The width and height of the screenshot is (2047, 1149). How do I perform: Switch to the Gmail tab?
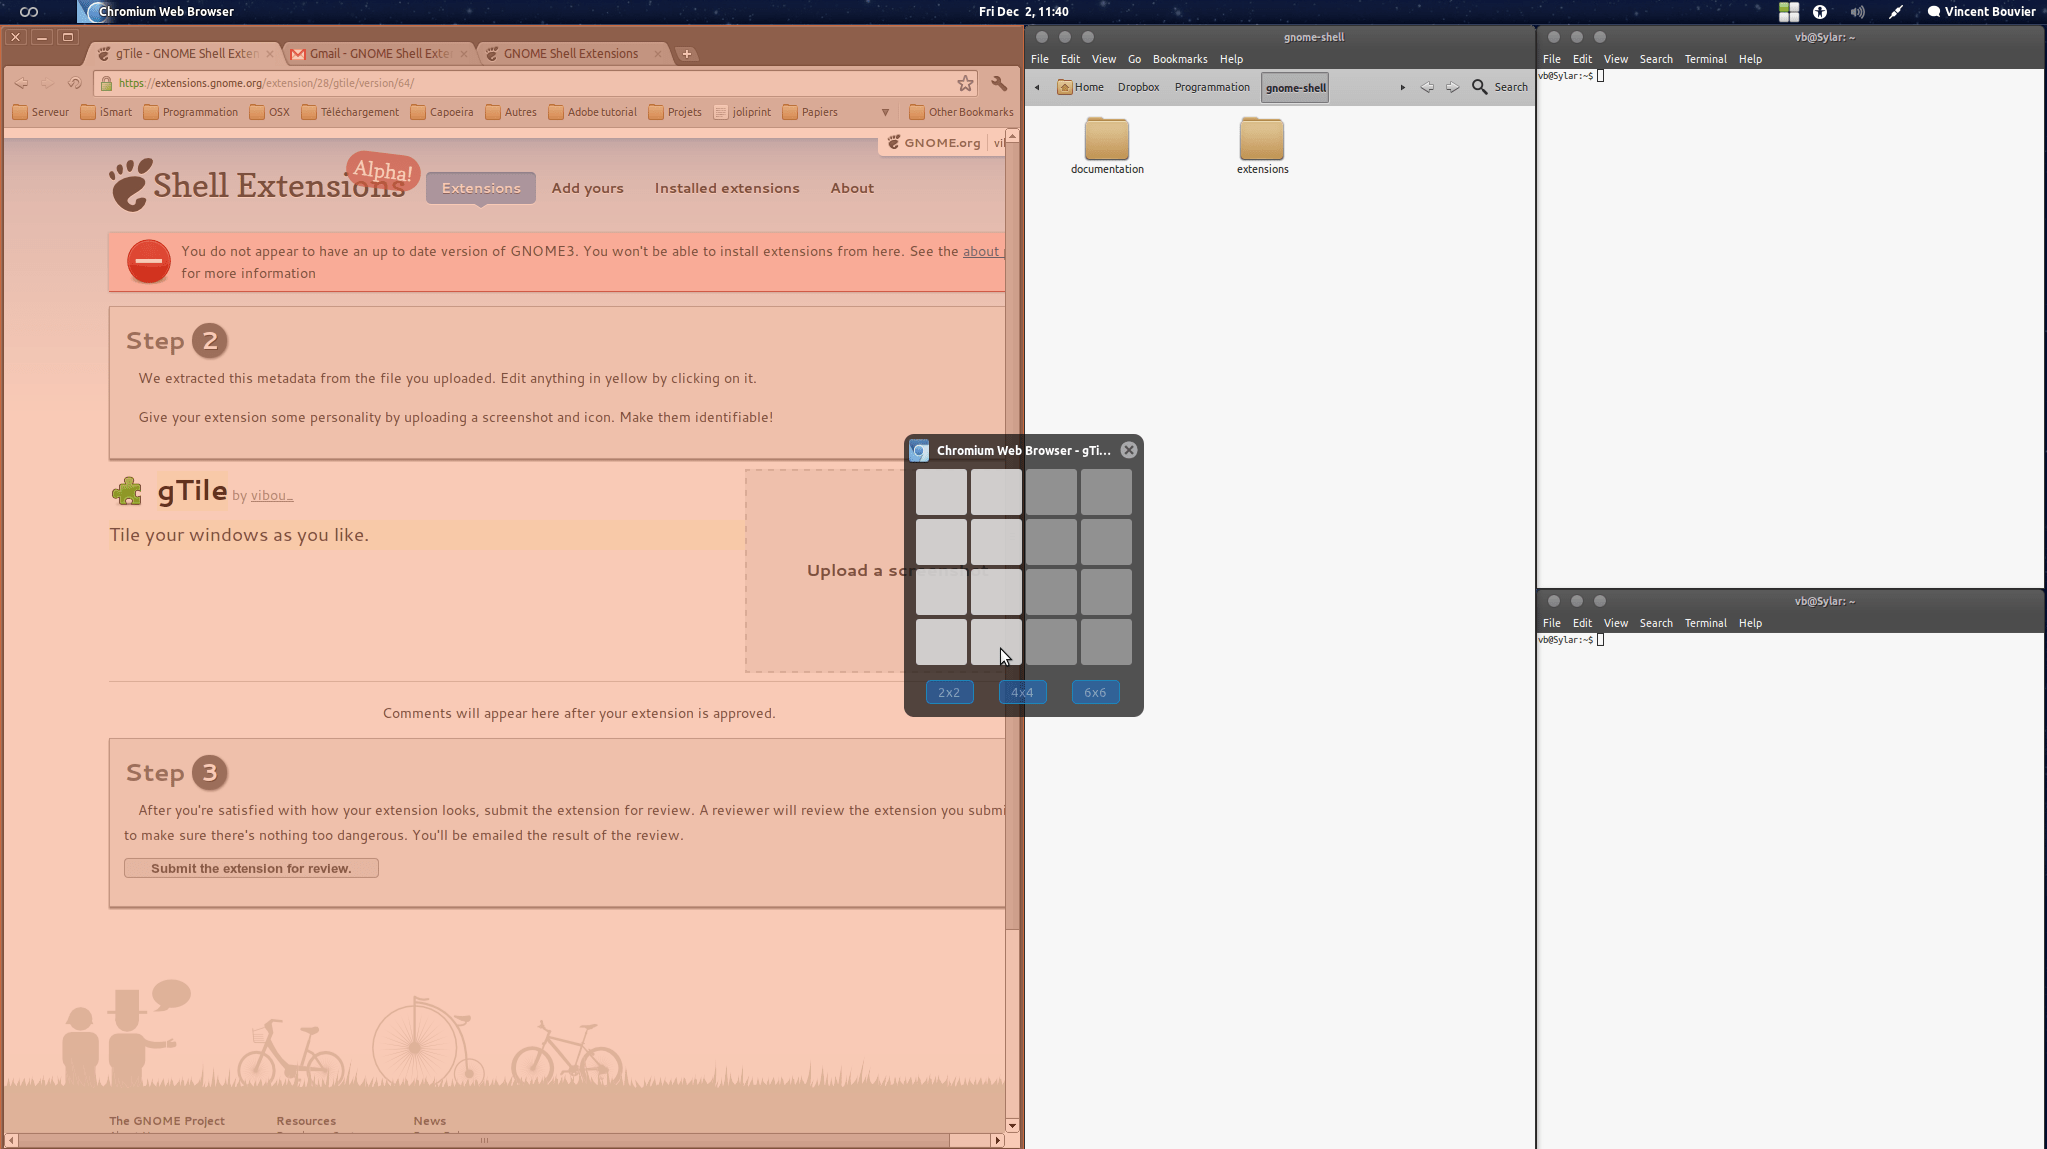pyautogui.click(x=380, y=54)
